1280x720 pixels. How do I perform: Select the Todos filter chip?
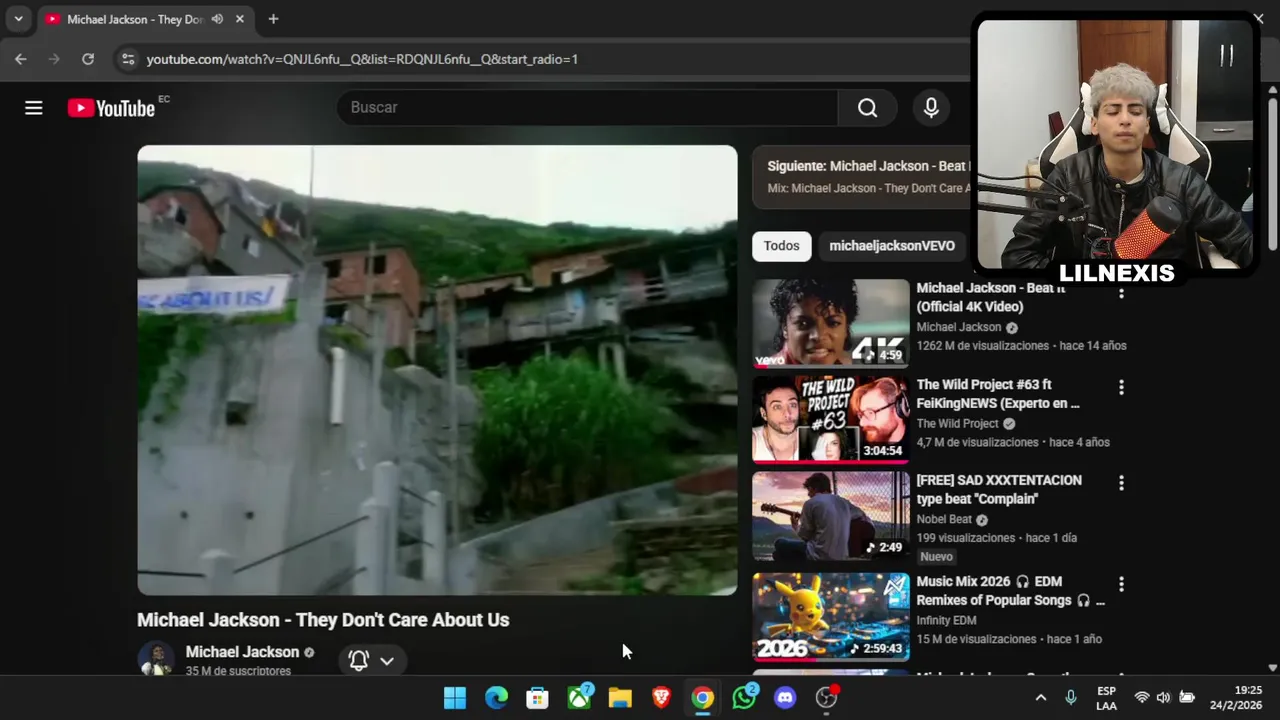pyautogui.click(x=782, y=246)
